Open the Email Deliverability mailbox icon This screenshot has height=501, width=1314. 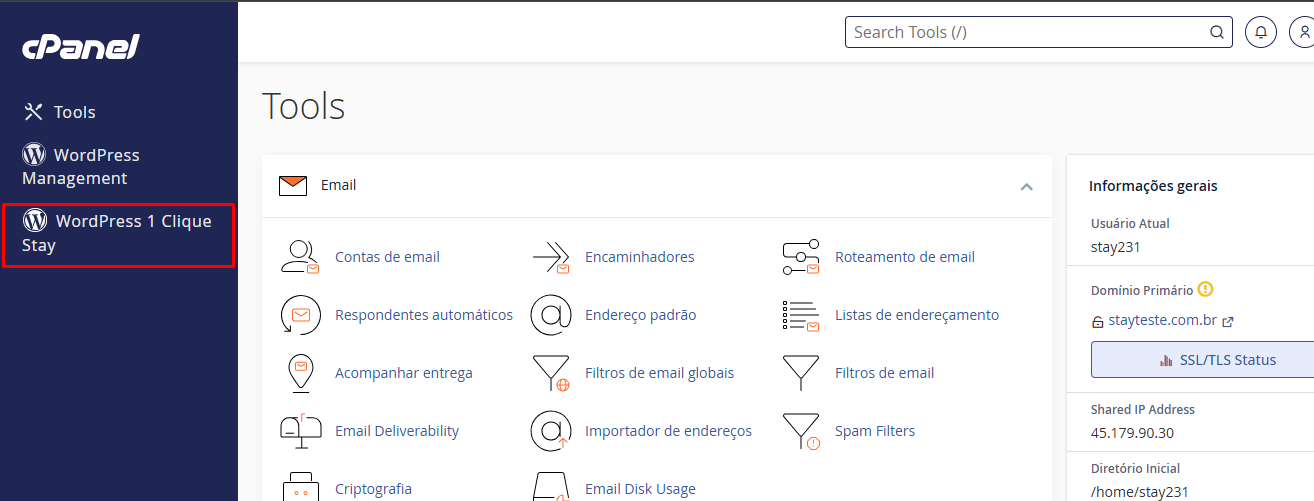tap(300, 431)
